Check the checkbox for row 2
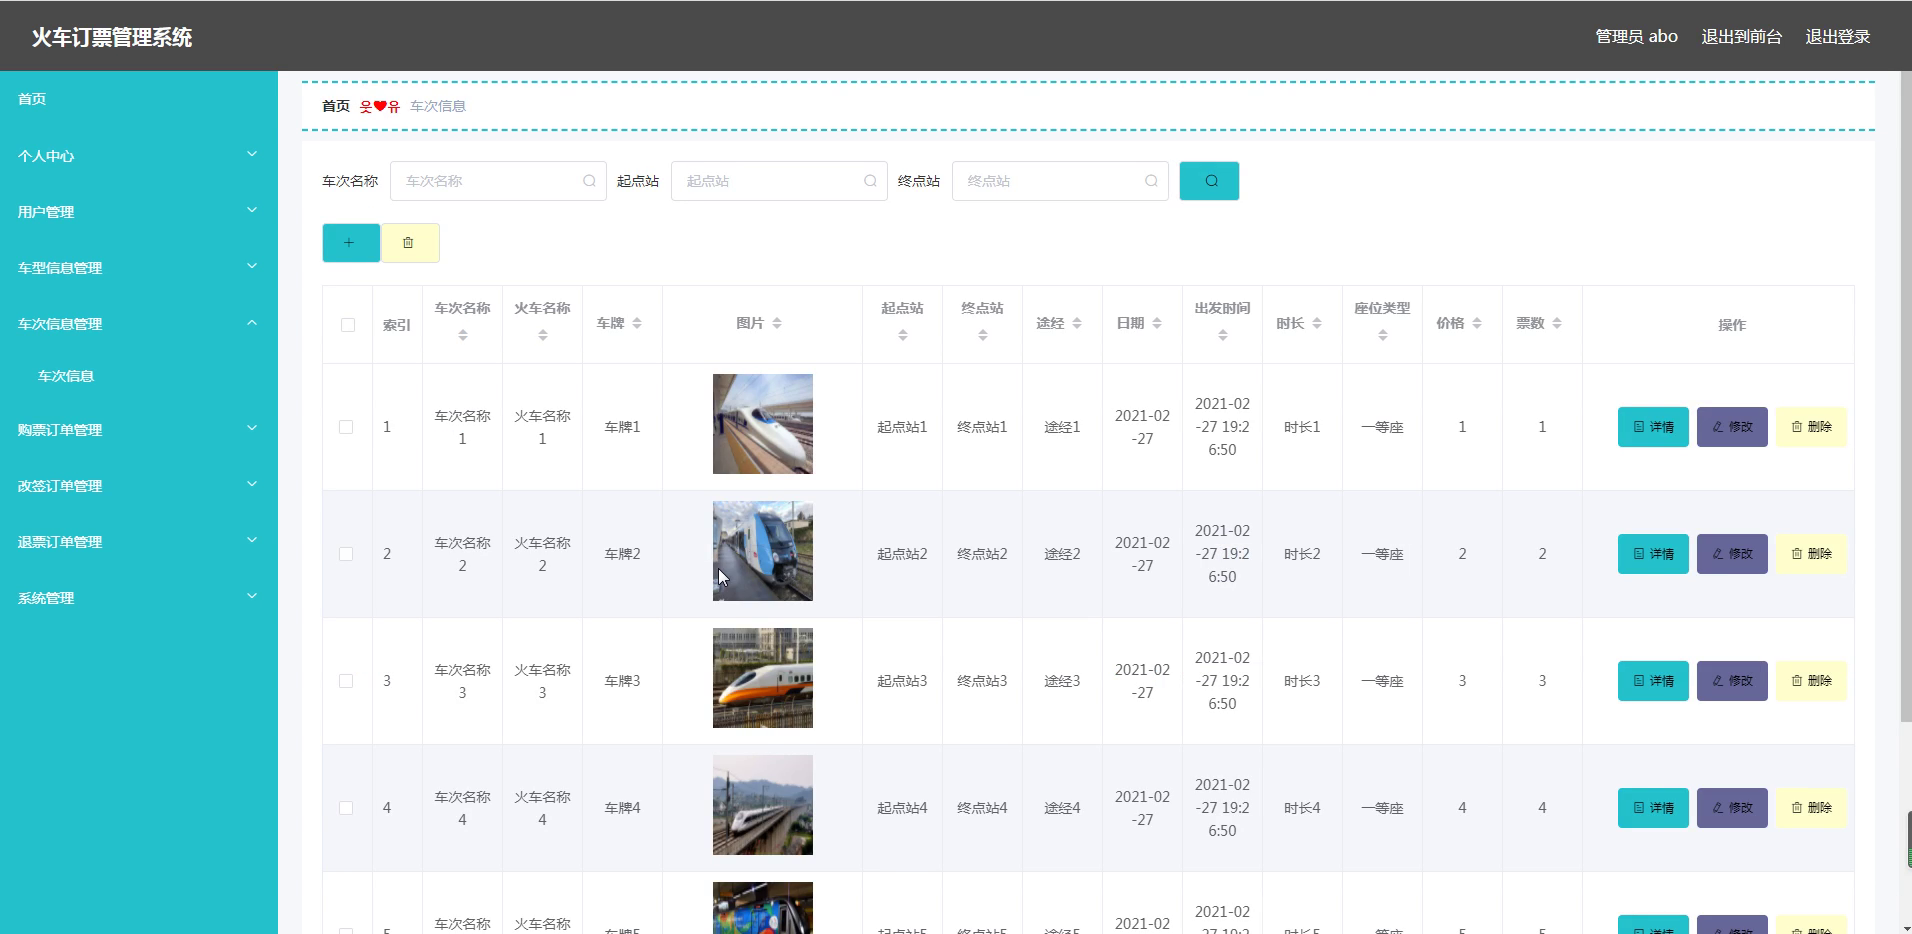 point(346,554)
